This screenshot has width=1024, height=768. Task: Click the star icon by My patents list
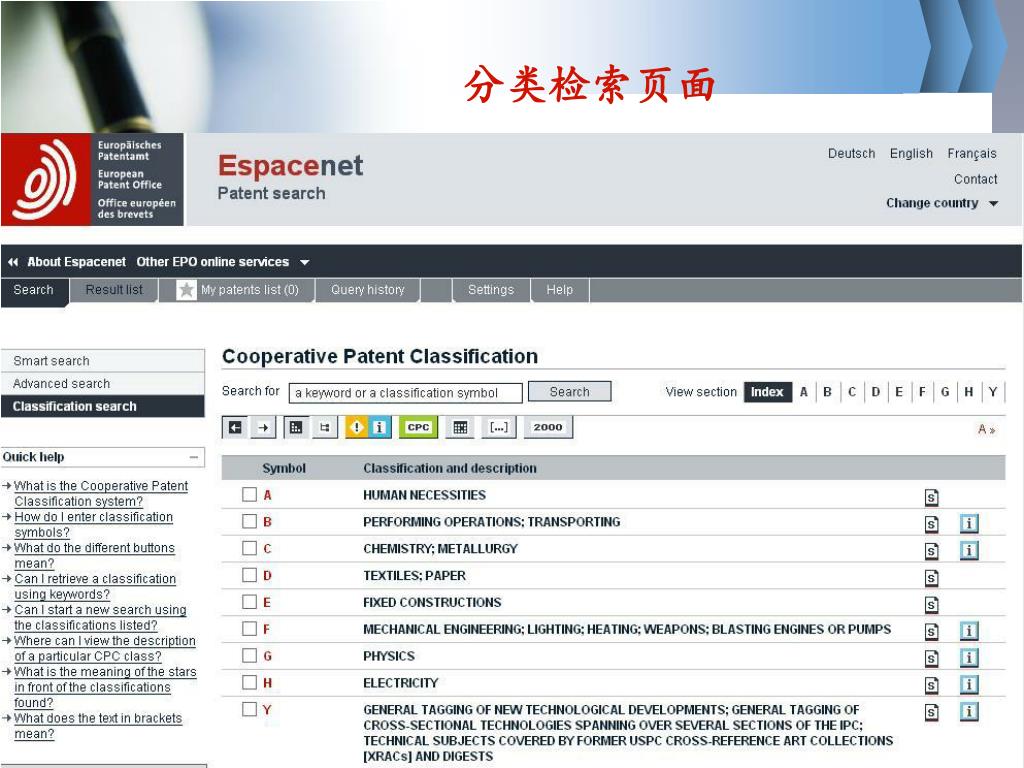186,290
